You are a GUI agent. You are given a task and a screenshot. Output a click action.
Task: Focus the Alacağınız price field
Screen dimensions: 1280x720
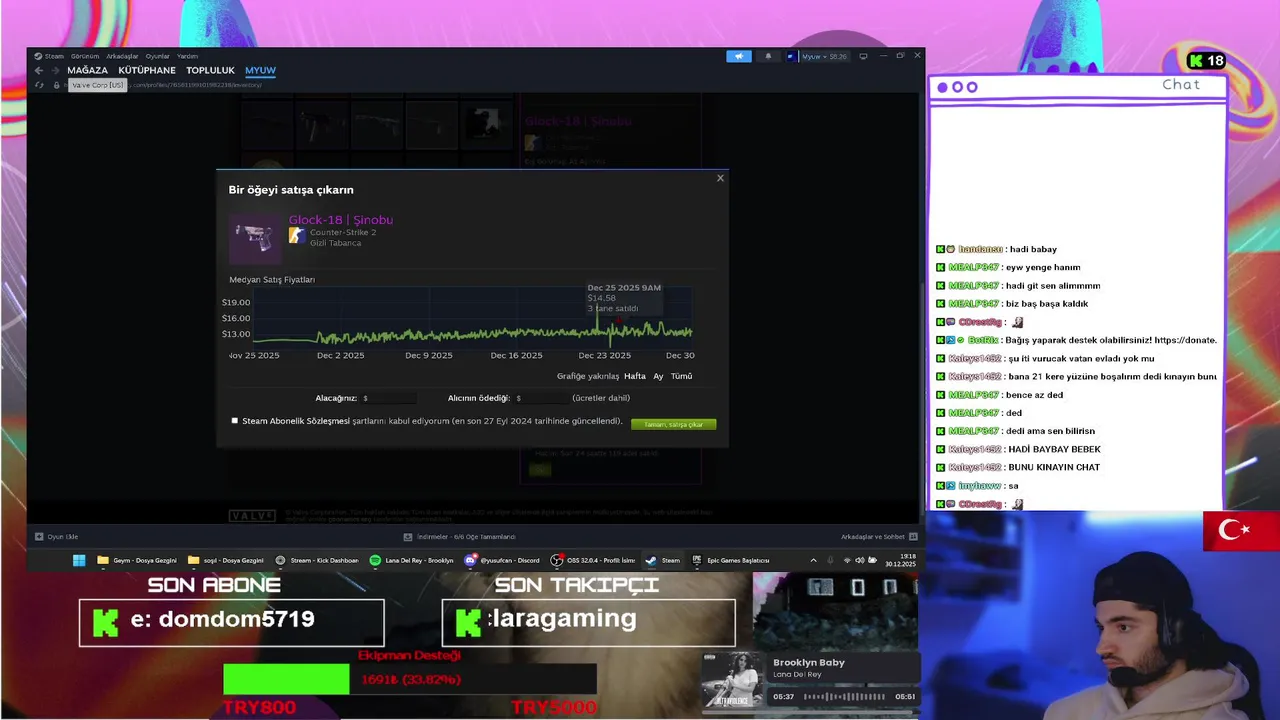pyautogui.click(x=391, y=398)
